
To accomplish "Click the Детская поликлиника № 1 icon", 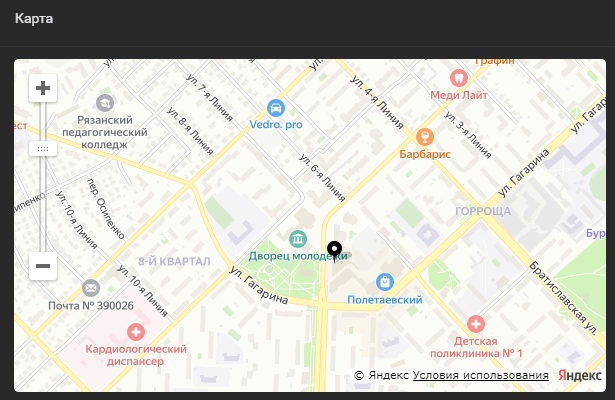I will [x=476, y=323].
